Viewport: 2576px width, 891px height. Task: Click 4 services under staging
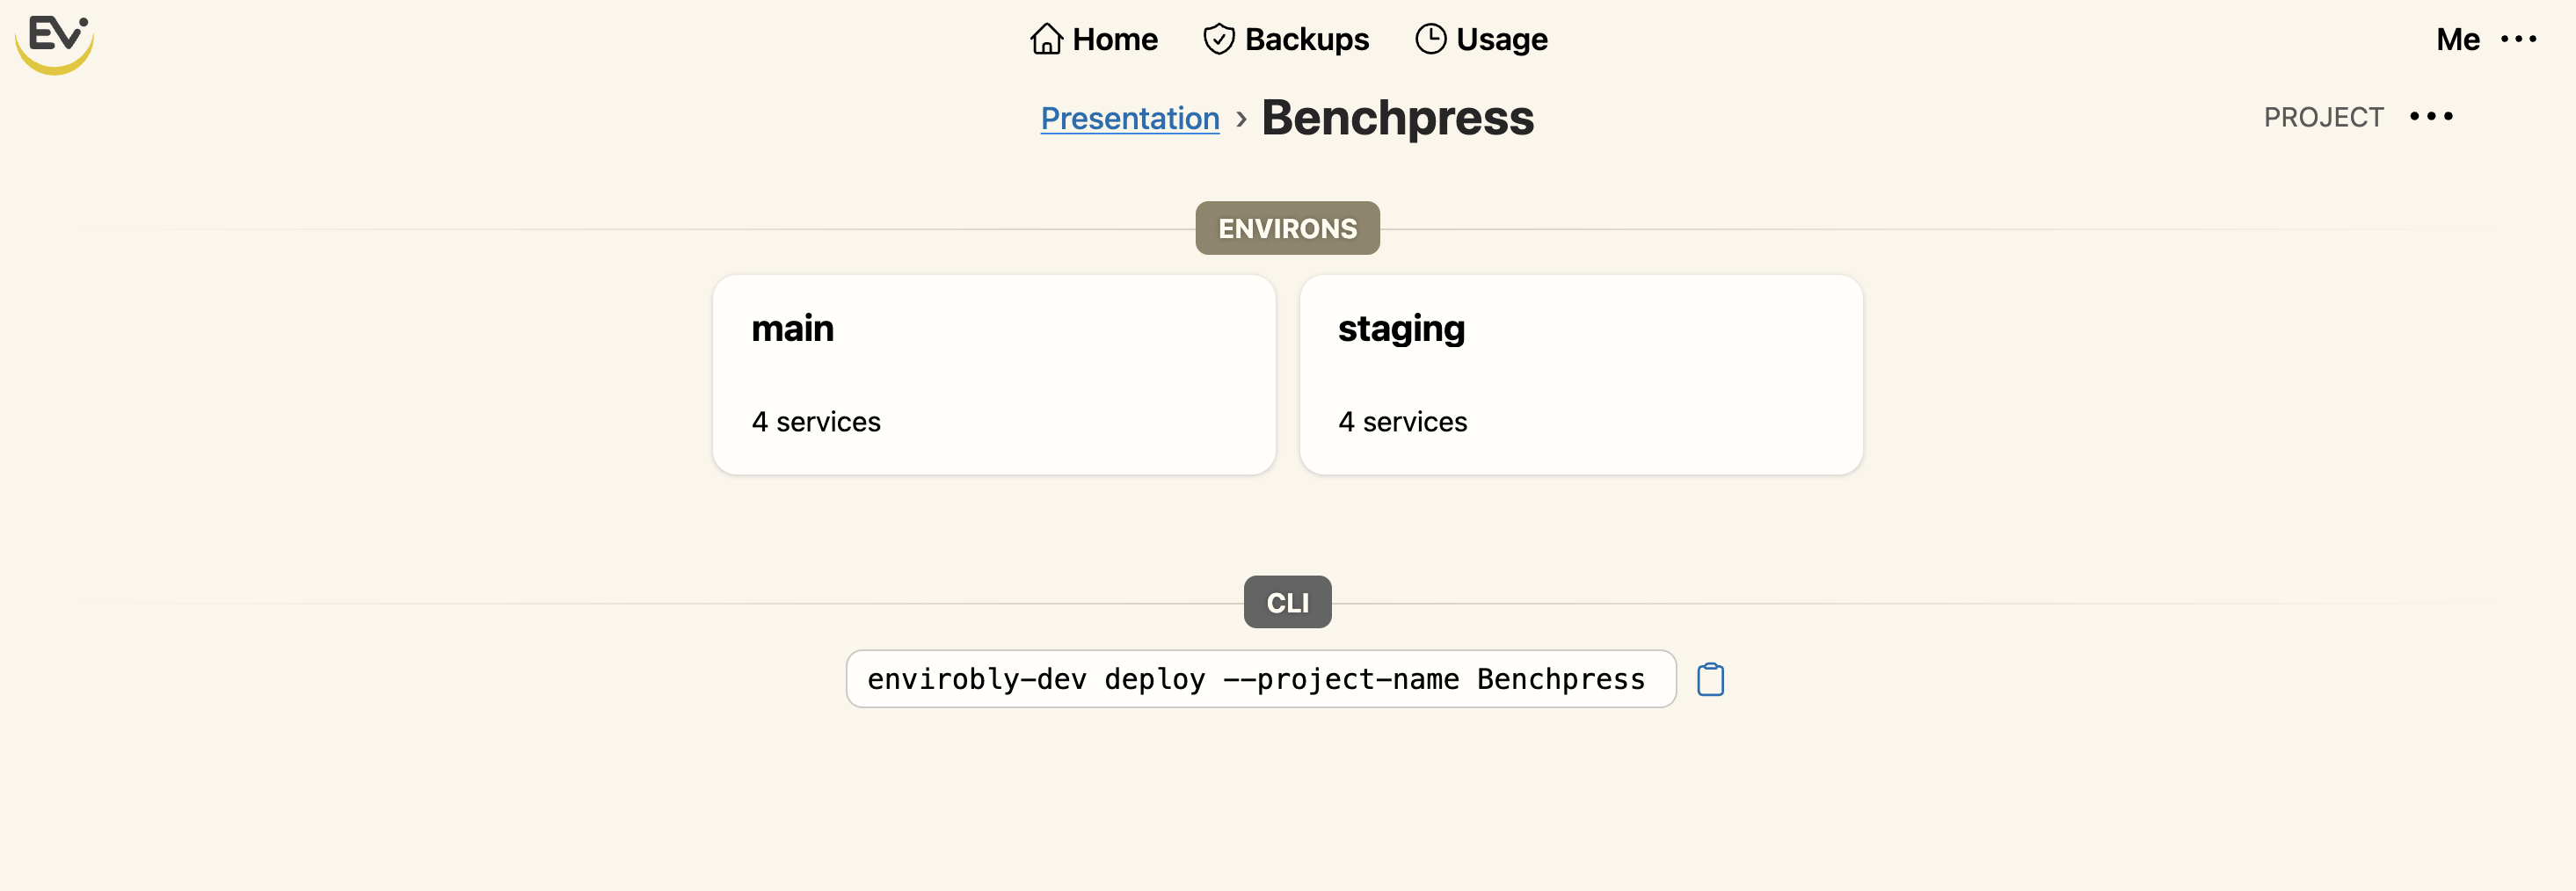click(x=1402, y=421)
